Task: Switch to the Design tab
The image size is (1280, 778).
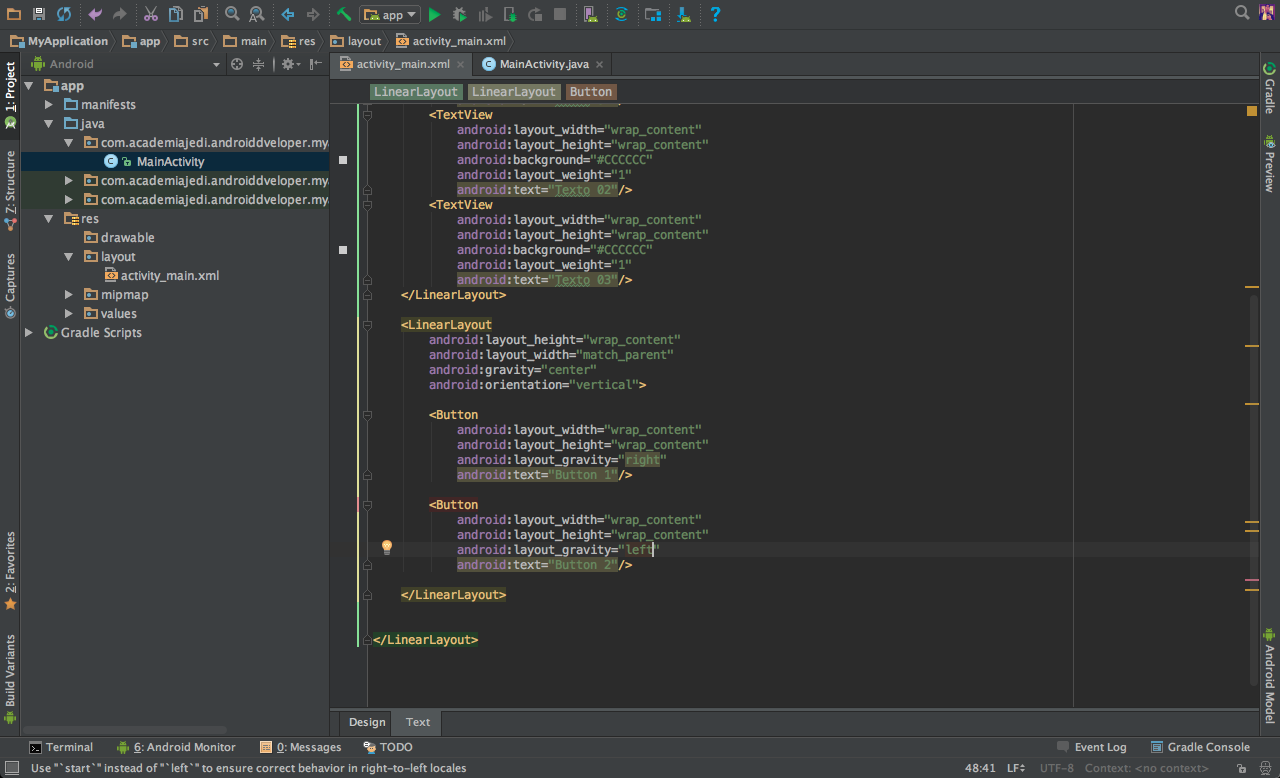Action: click(x=367, y=722)
